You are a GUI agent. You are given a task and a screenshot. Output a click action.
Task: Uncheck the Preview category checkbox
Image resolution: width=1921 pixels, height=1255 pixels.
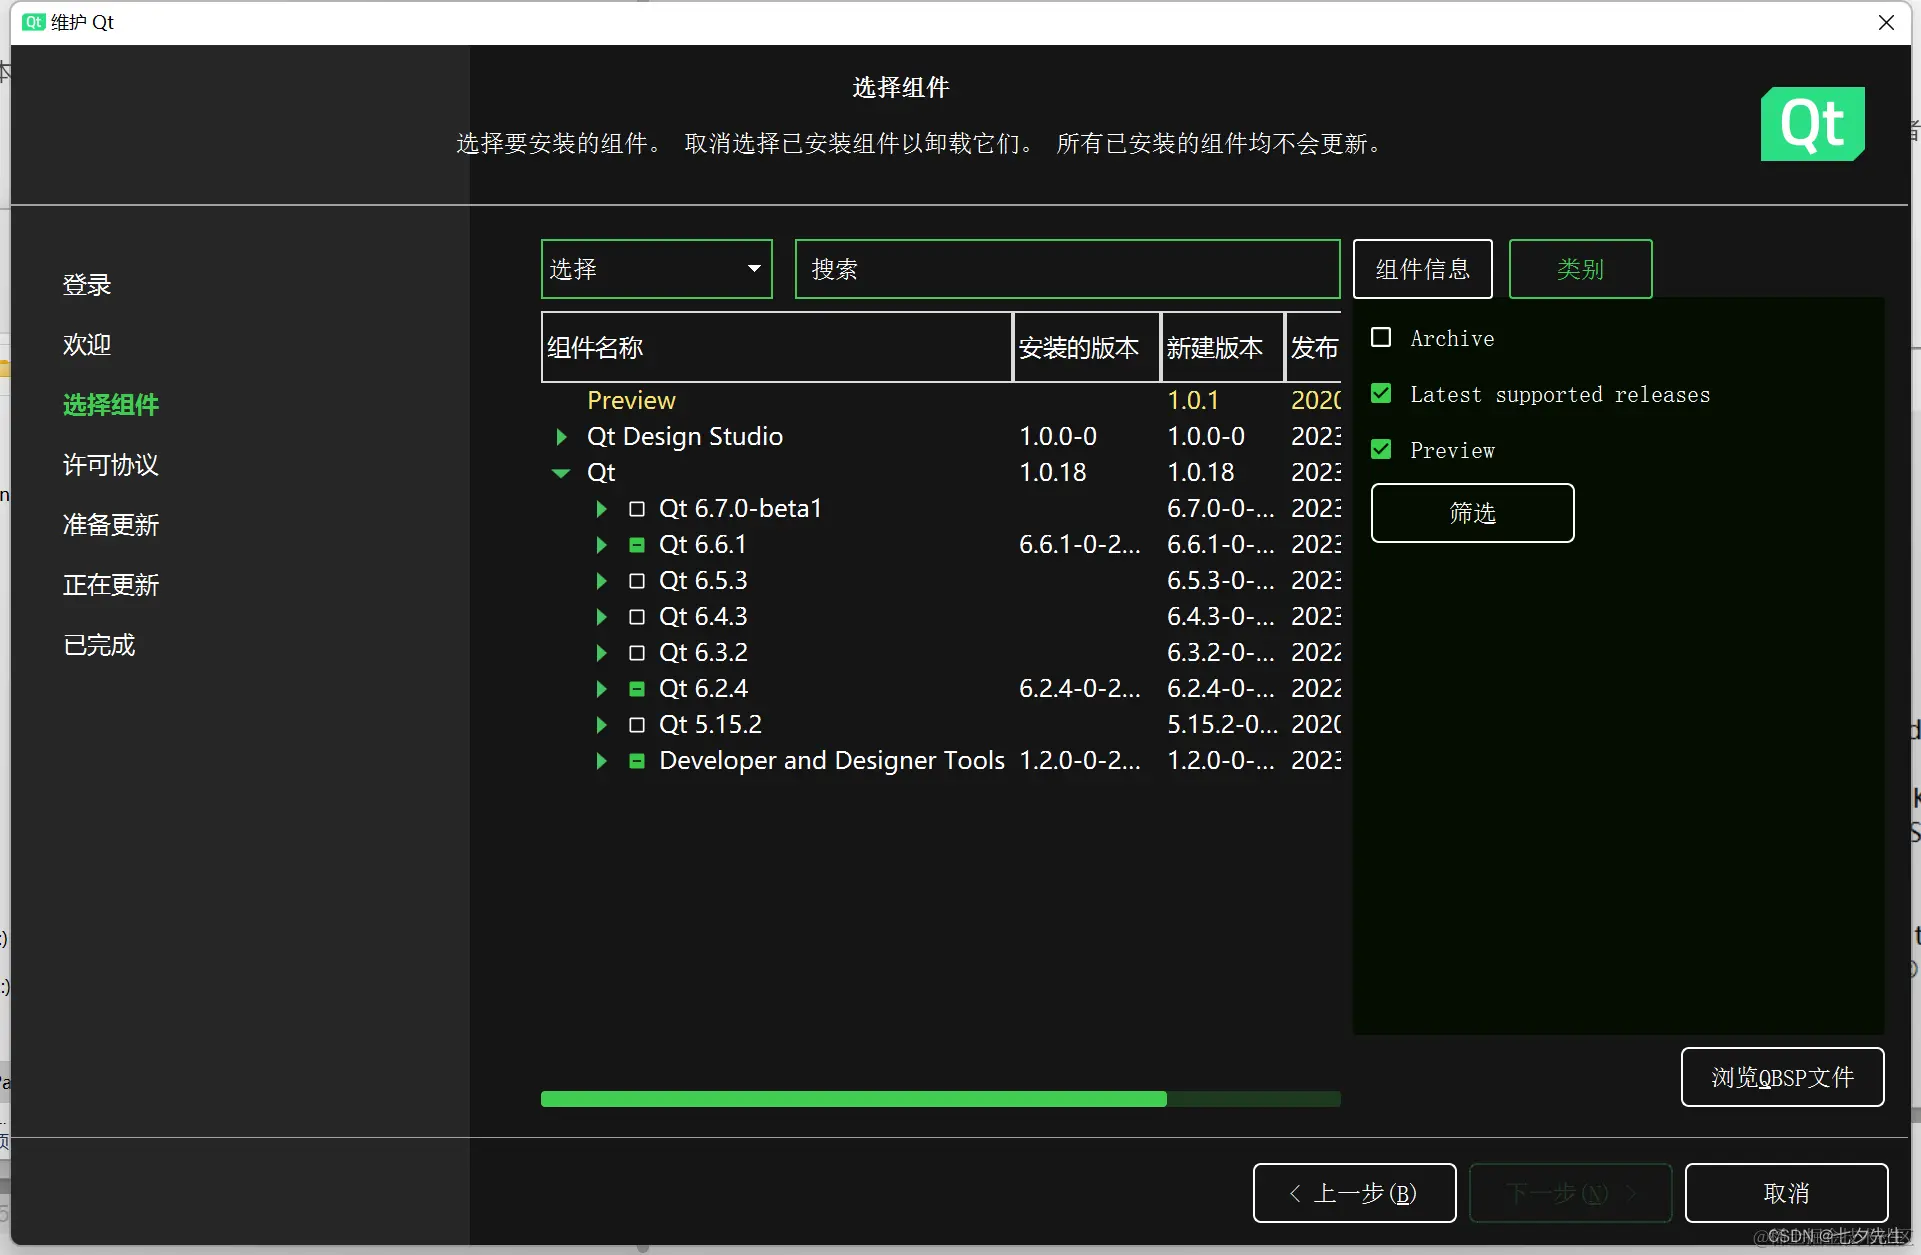(1381, 450)
